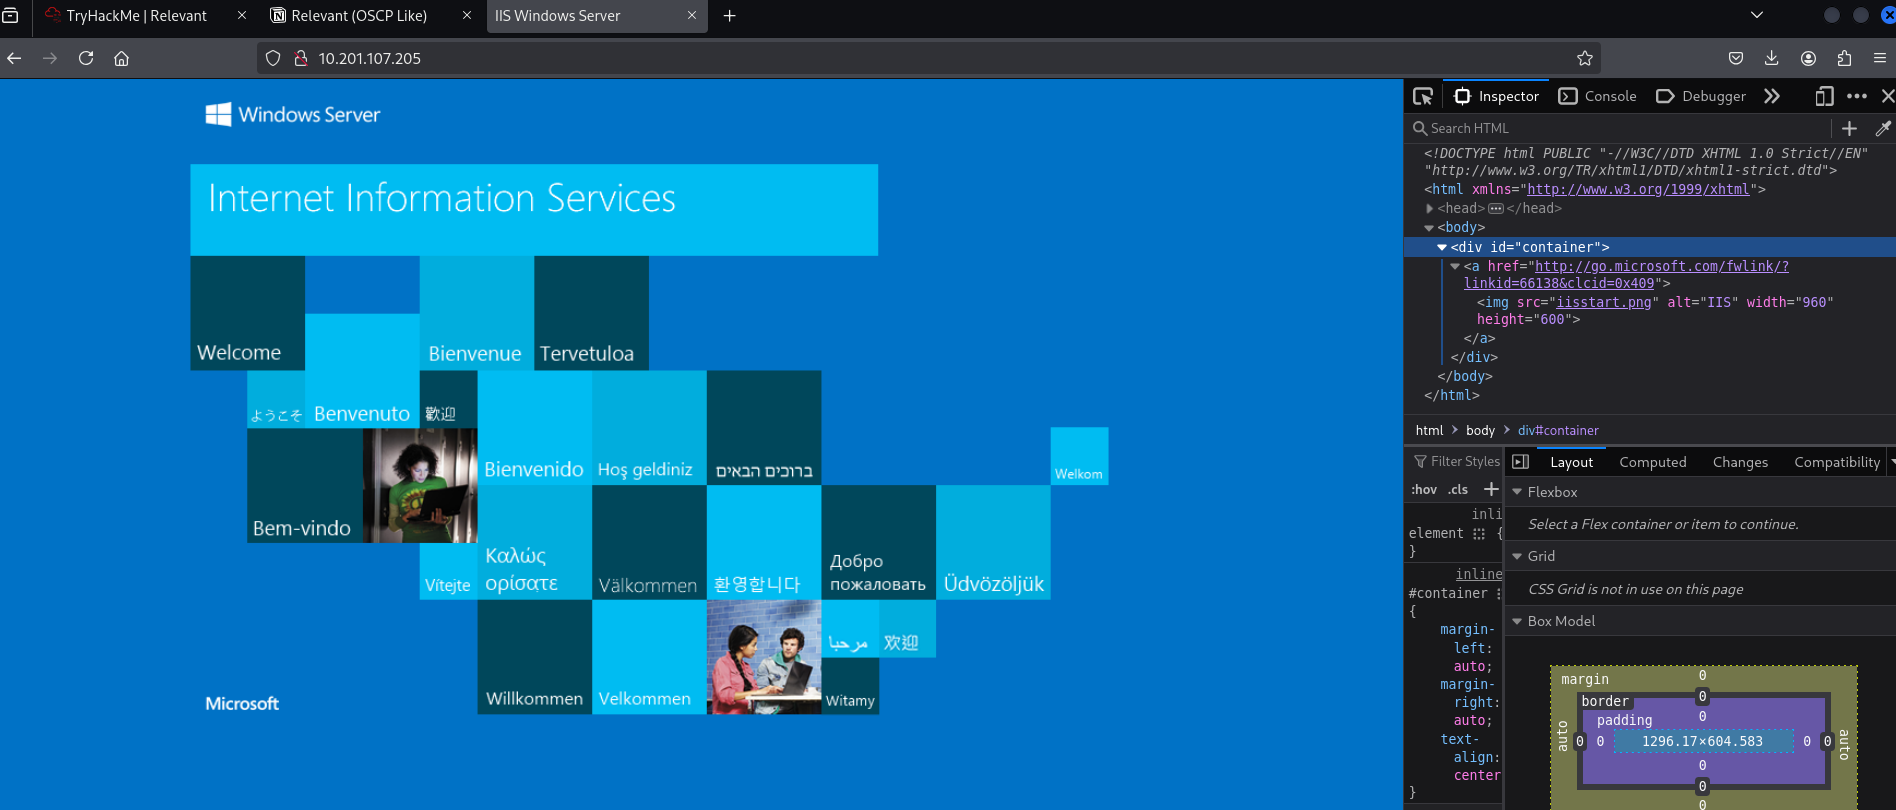1896x810 pixels.
Task: Toggle Responsive Design Mode icon
Action: tap(1824, 96)
